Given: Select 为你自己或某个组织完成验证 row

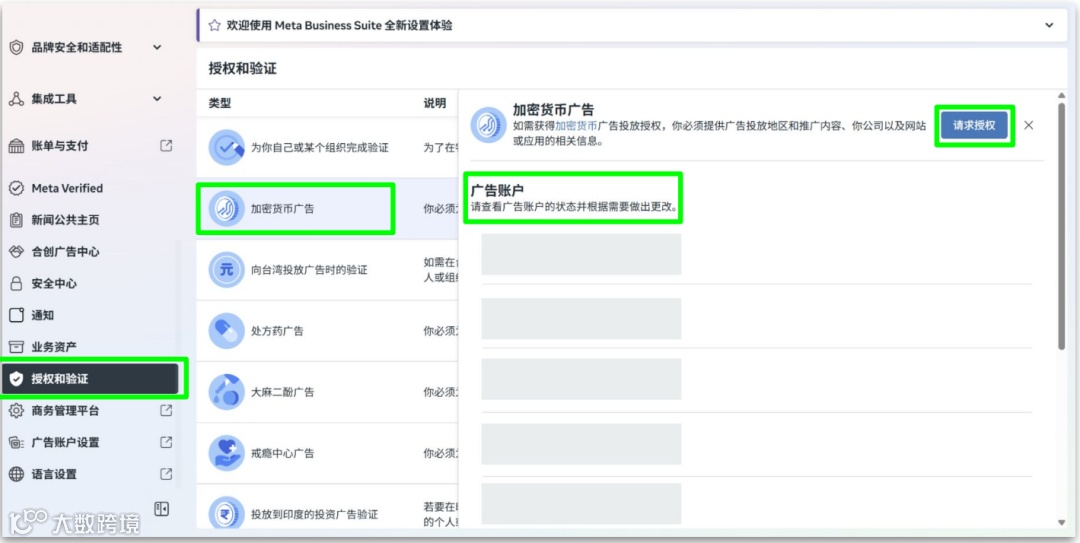Looking at the screenshot, I should click(x=327, y=147).
